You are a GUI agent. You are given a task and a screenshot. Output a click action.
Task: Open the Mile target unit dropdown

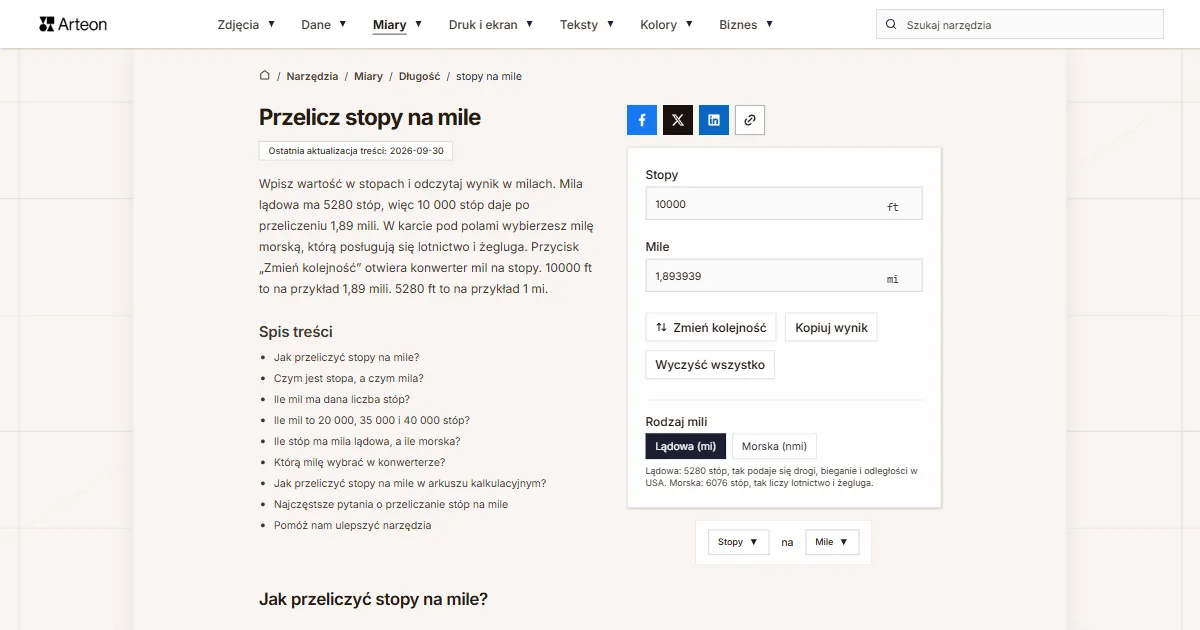coord(832,542)
